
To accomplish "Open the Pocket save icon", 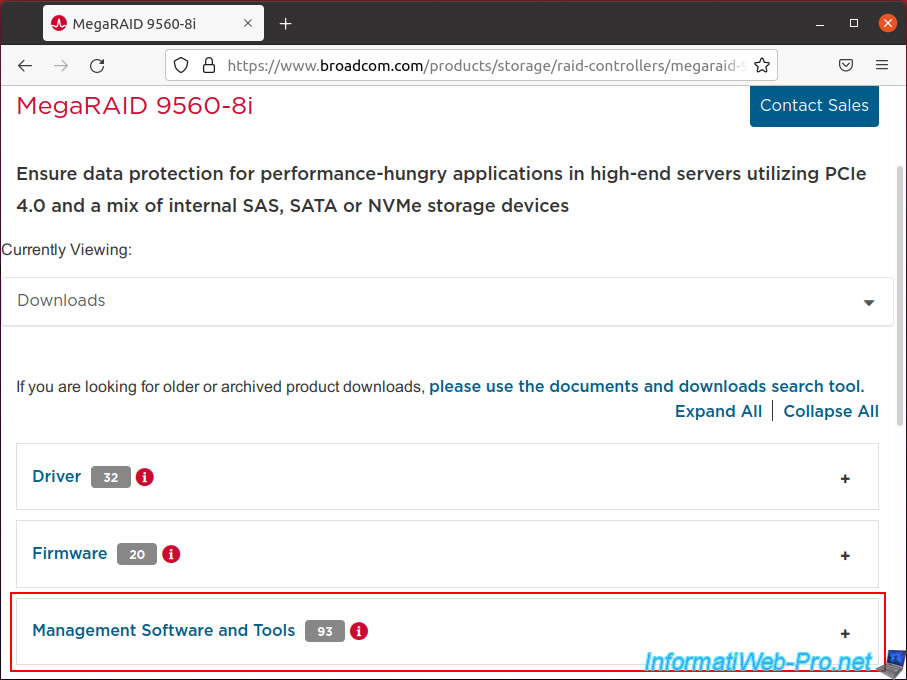I will [846, 65].
